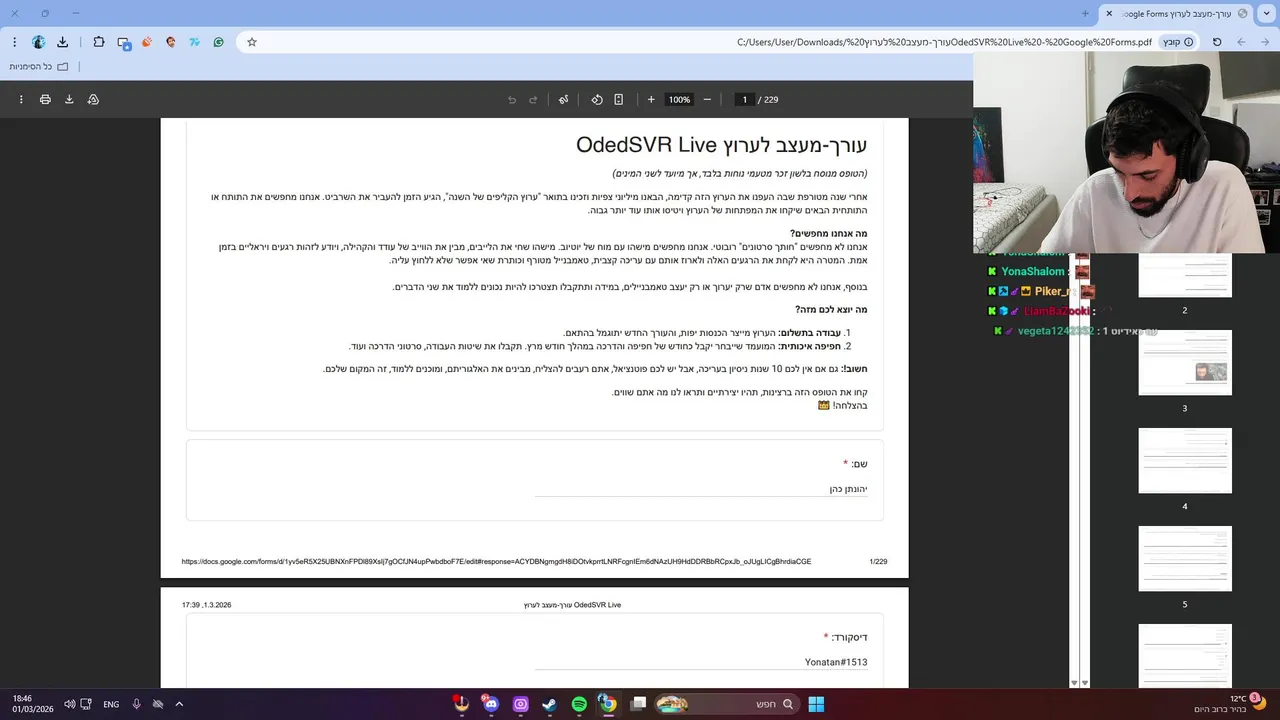The width and height of the screenshot is (1280, 720).
Task: Print the PDF document
Action: pyautogui.click(x=45, y=99)
